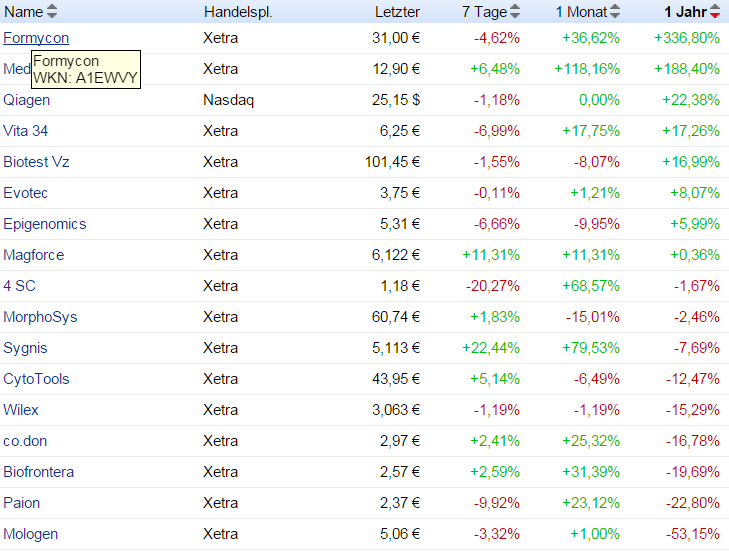Image resolution: width=729 pixels, height=551 pixels.
Task: Open the Qiagen stock page
Action: 27,100
